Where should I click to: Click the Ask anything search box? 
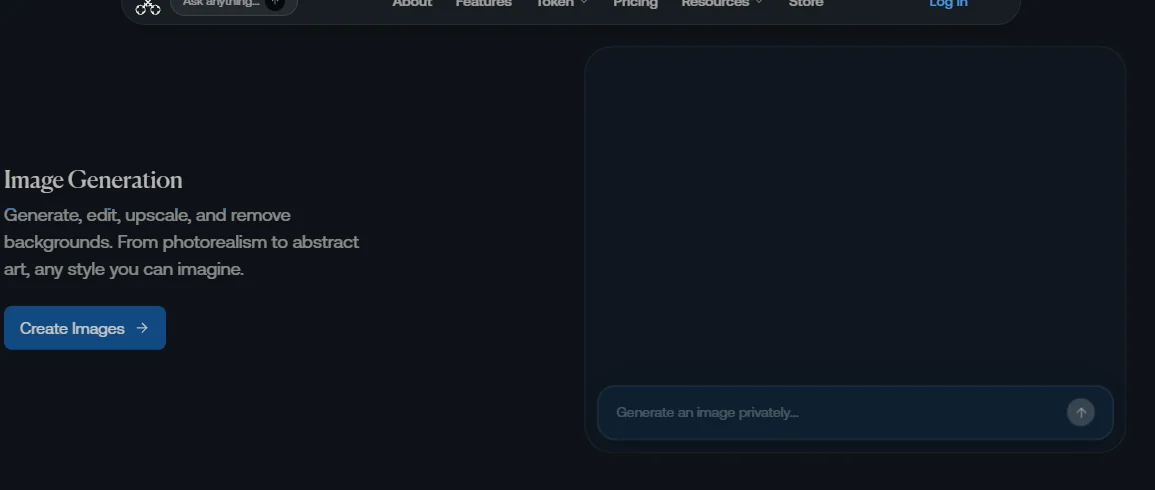click(234, 5)
